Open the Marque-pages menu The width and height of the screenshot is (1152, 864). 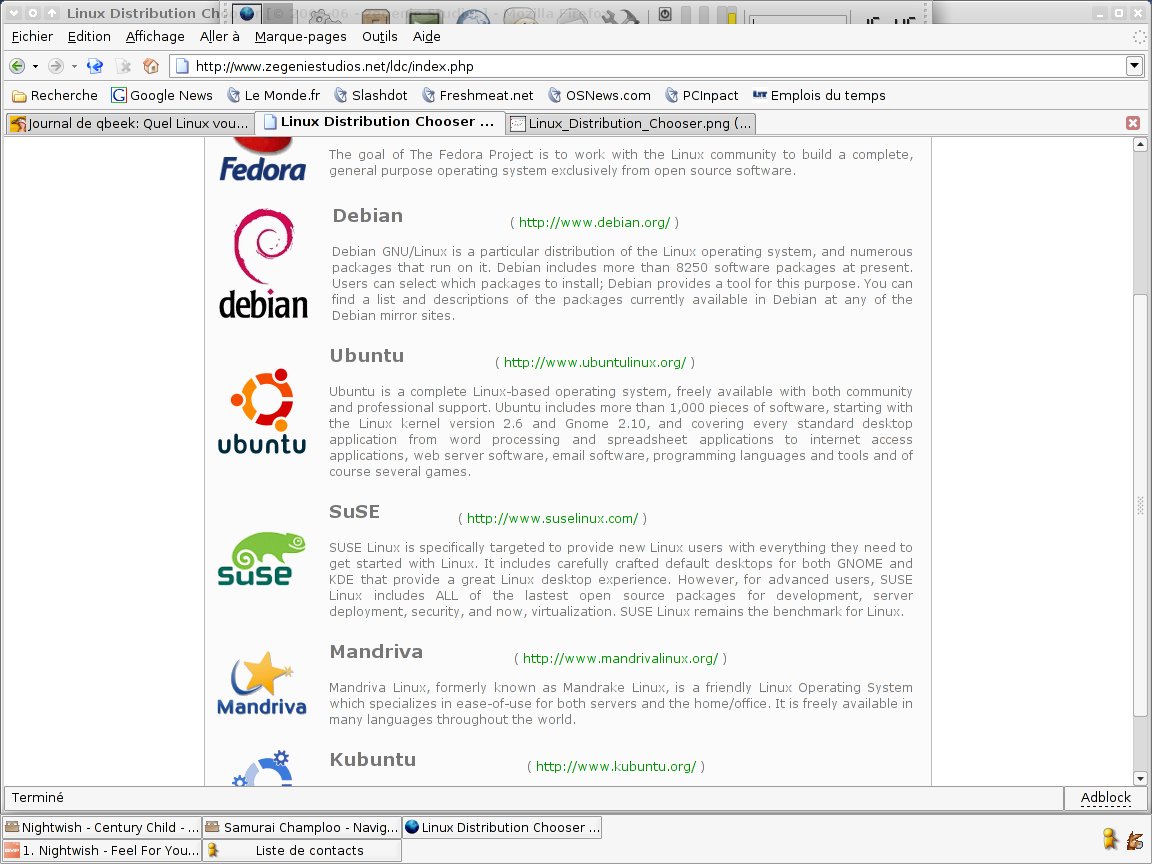click(x=300, y=36)
